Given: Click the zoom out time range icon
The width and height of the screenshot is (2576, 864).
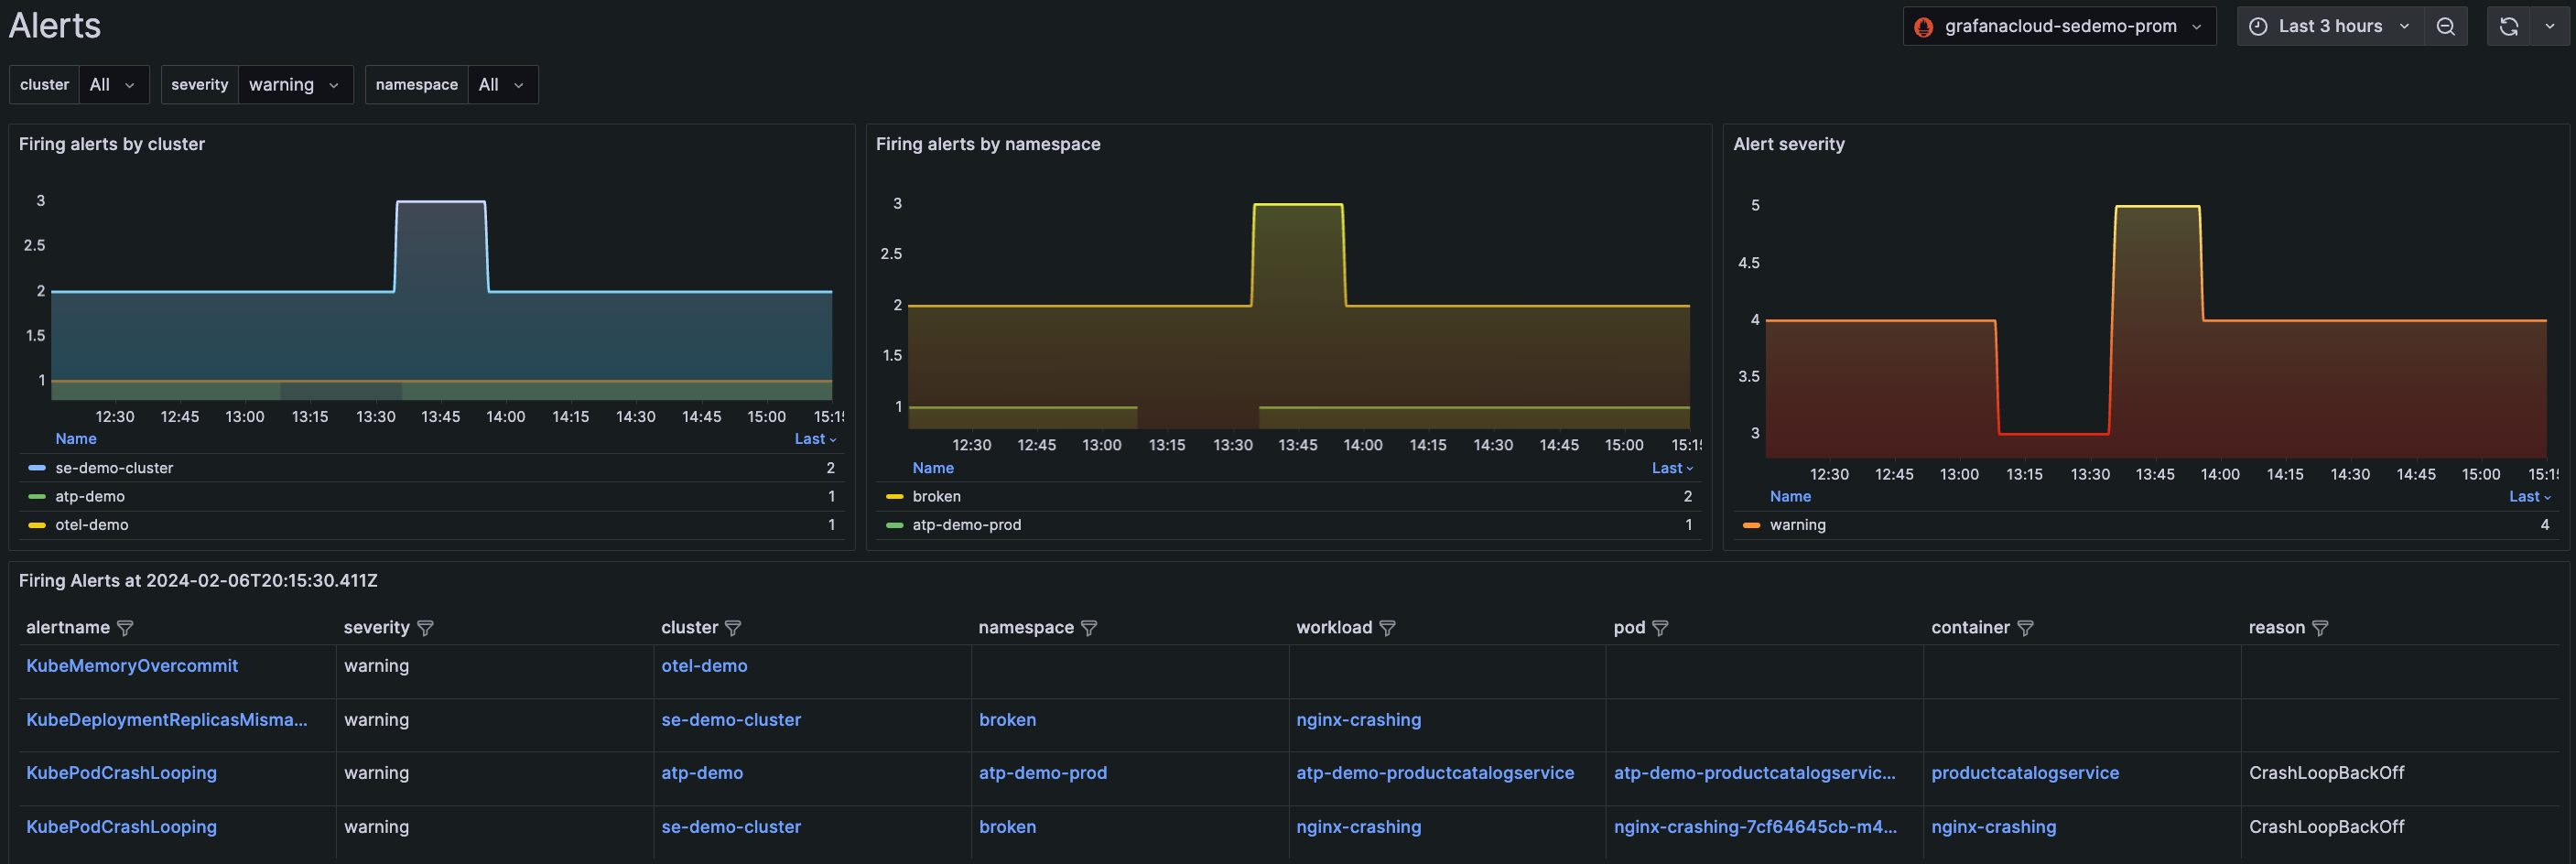Looking at the screenshot, I should coord(2445,27).
